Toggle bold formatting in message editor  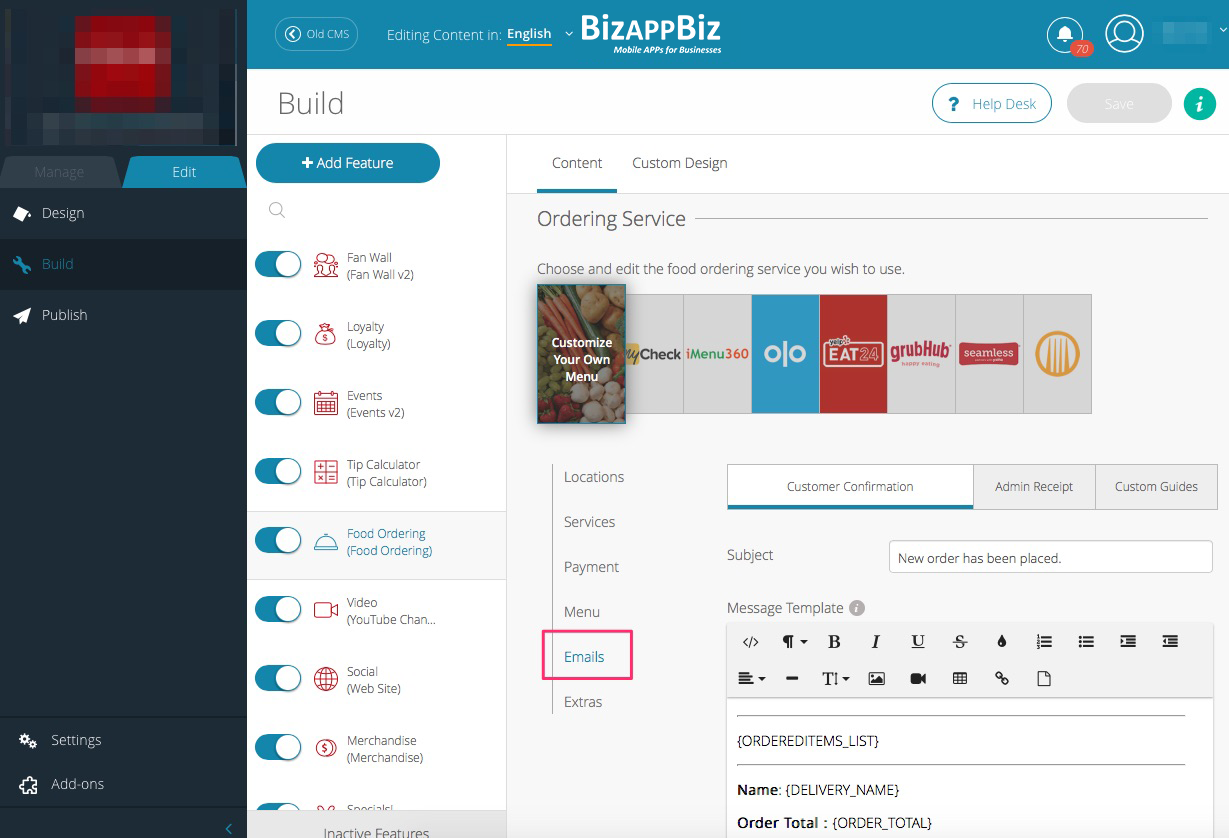[x=834, y=642]
